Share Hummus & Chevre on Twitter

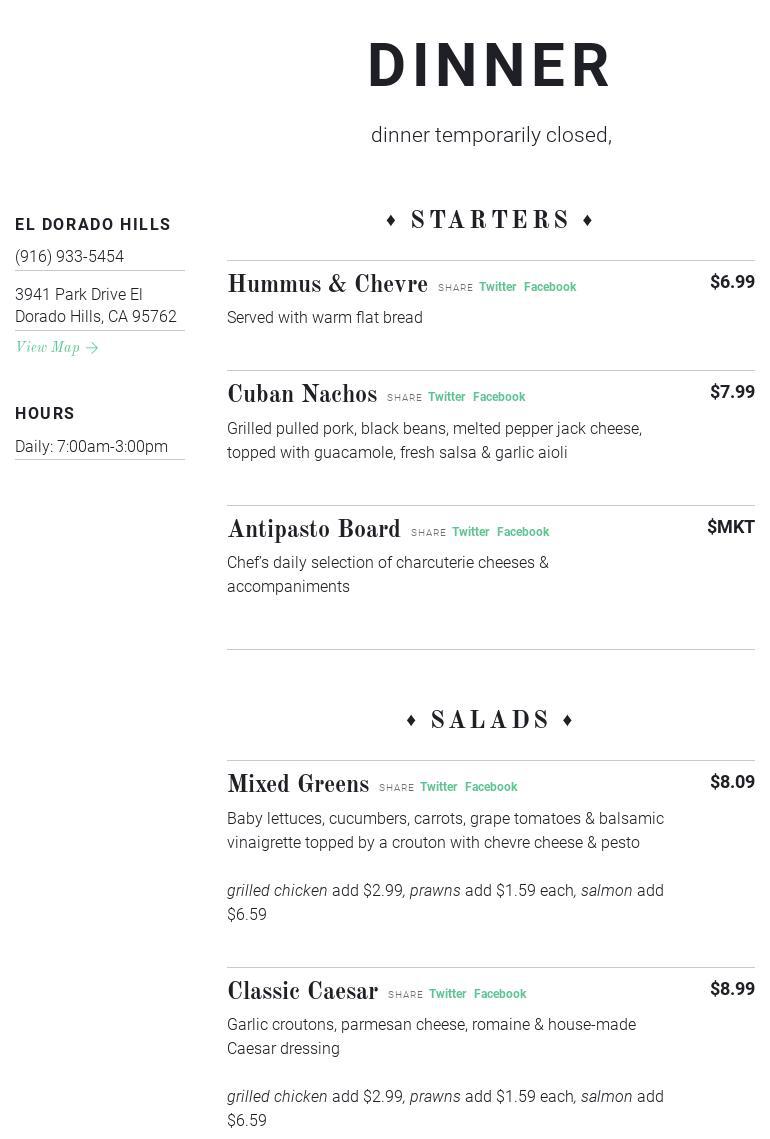tap(497, 287)
